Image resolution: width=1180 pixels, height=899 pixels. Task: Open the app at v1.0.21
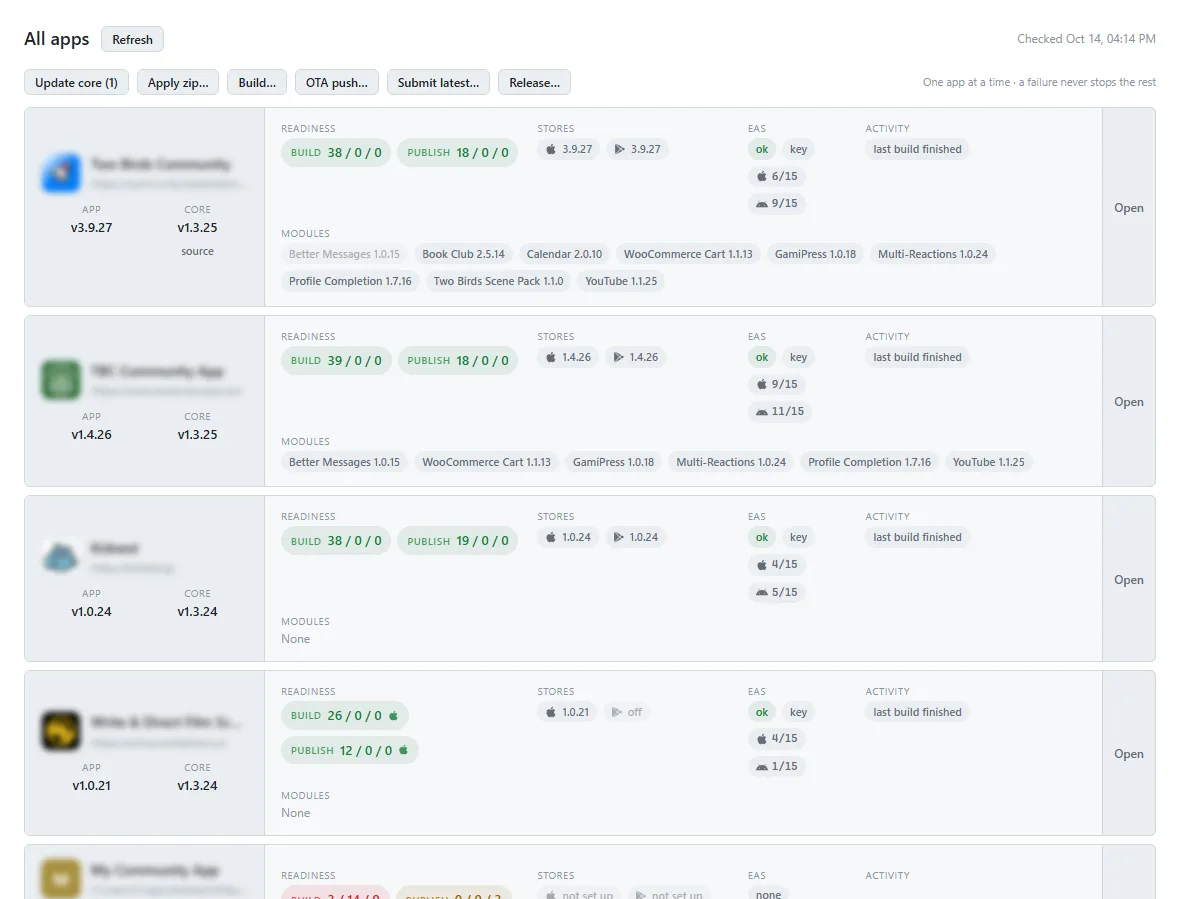click(1129, 754)
